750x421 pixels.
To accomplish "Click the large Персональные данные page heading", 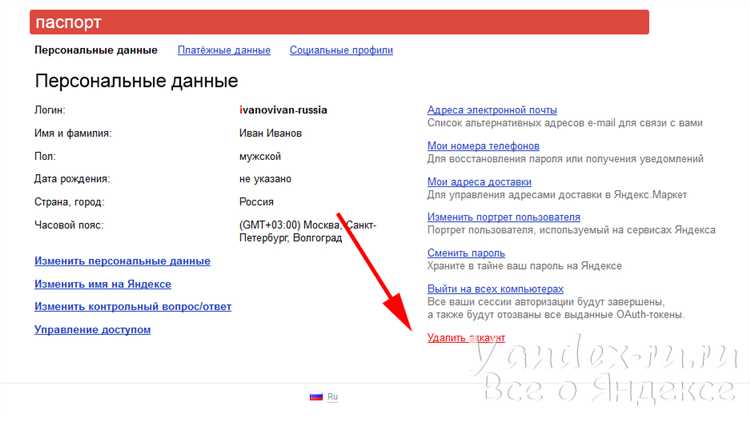I will (x=136, y=81).
